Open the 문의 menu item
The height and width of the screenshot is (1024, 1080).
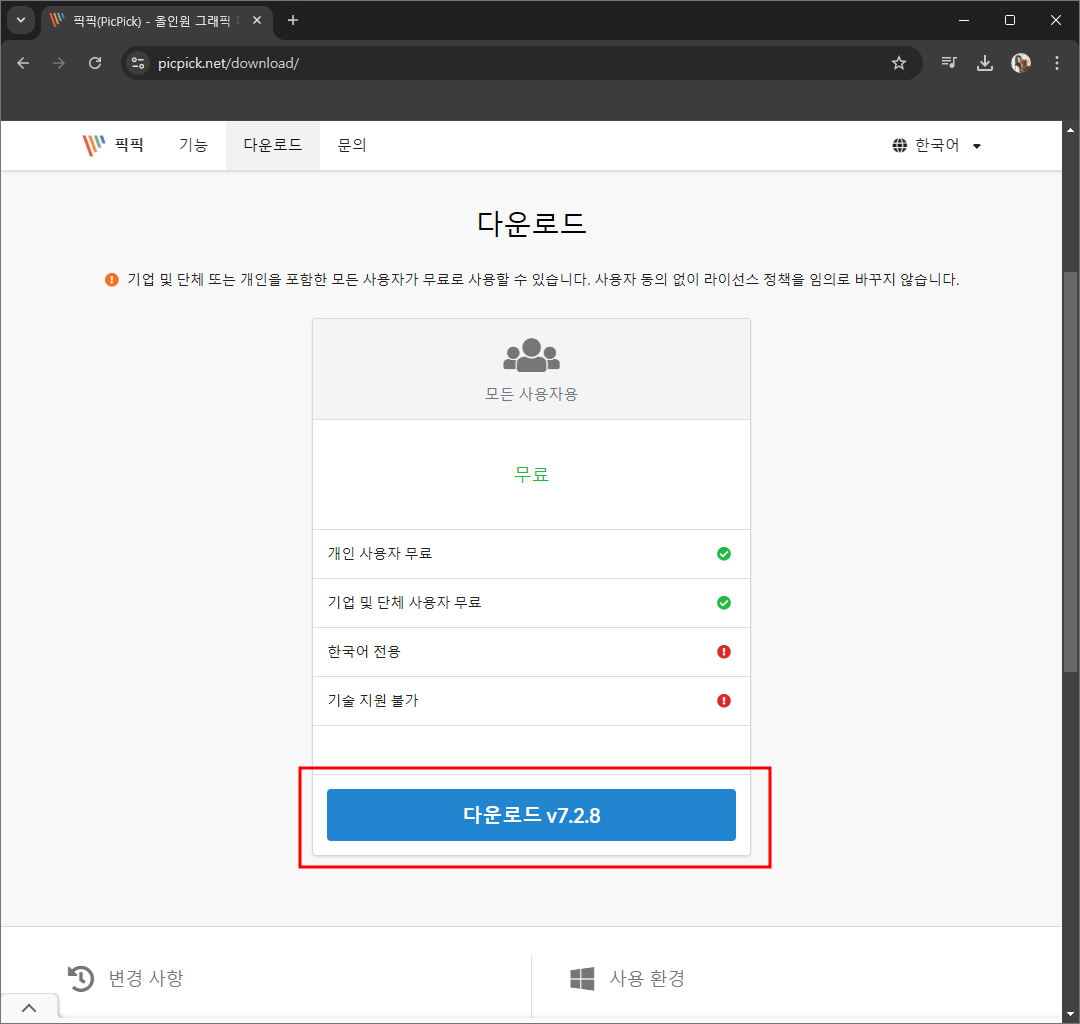click(x=352, y=145)
